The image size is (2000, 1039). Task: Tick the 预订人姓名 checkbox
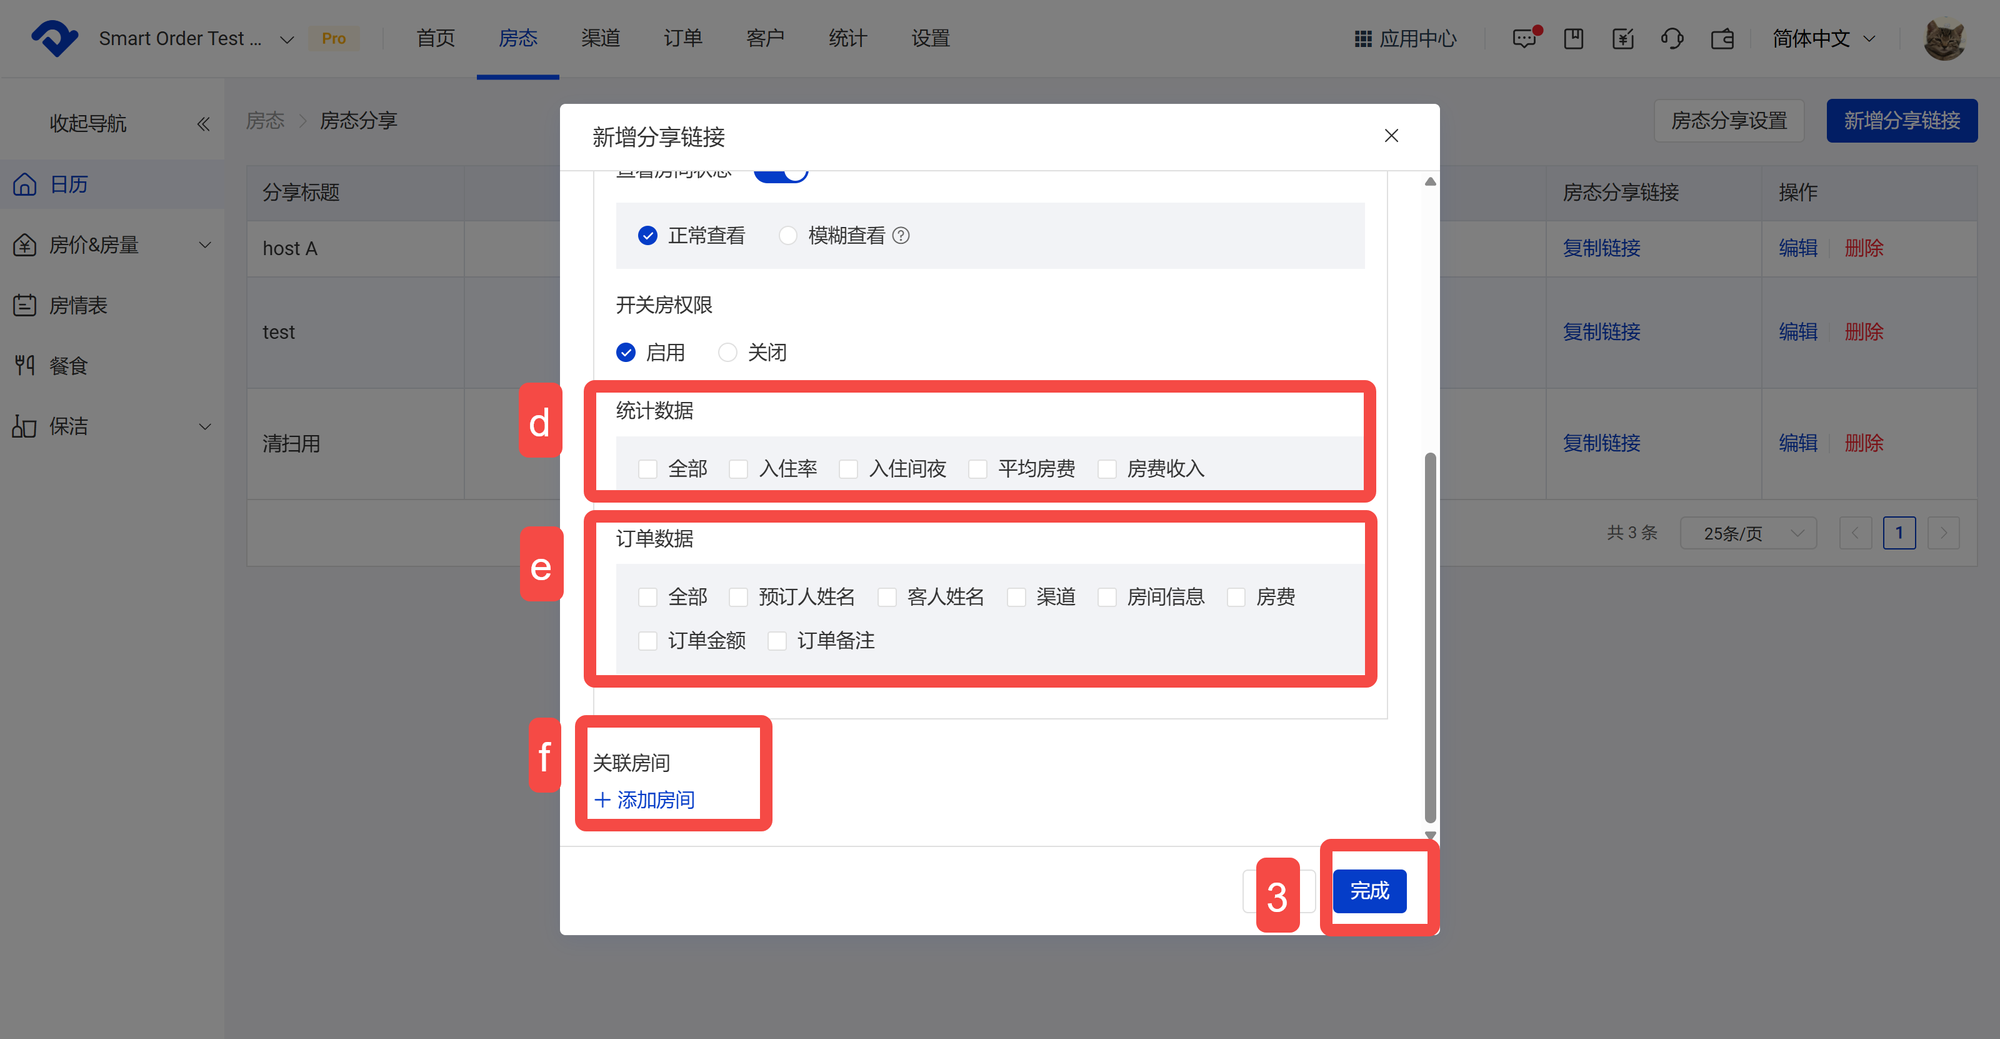pyautogui.click(x=739, y=597)
